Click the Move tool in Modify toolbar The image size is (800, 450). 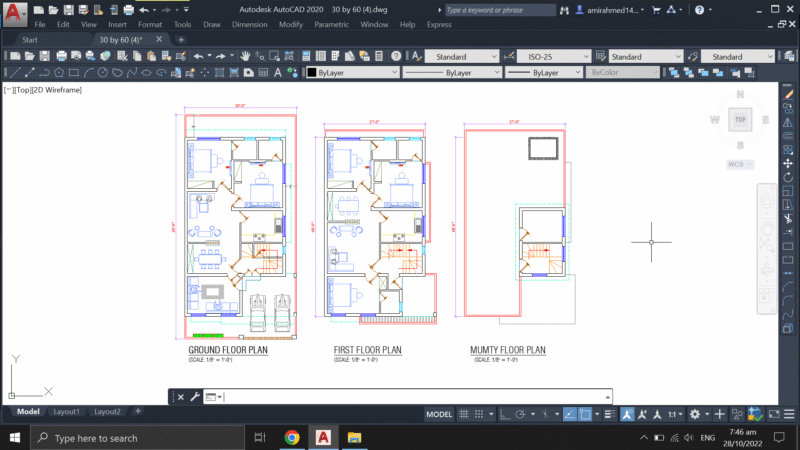tap(788, 163)
